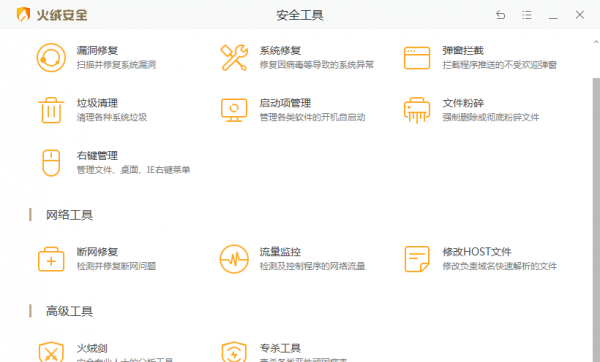Click the 安全工具 window title
The image size is (600, 362).
pyautogui.click(x=300, y=15)
